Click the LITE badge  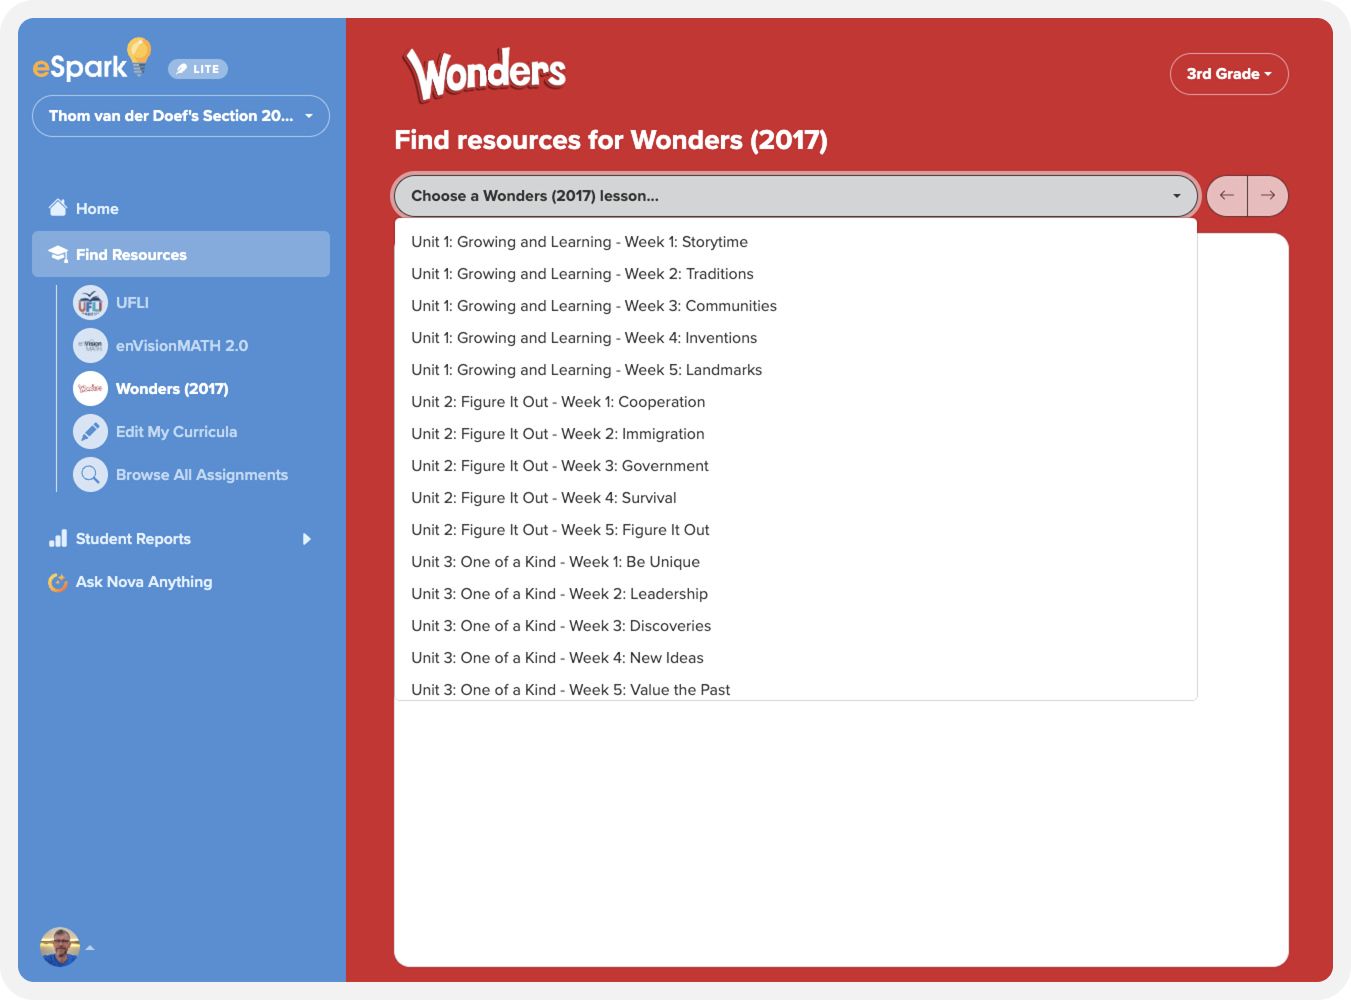pos(198,69)
